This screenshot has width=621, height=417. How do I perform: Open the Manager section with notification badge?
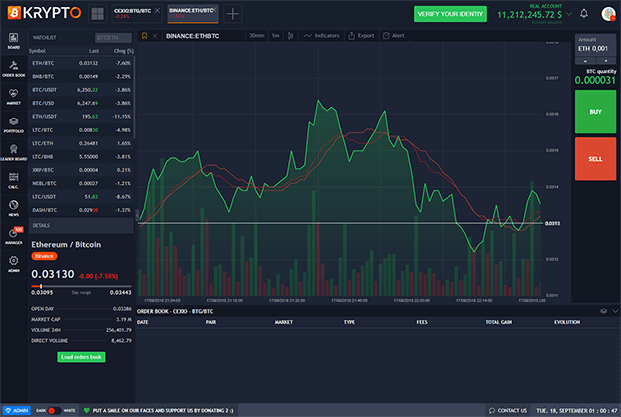click(13, 236)
